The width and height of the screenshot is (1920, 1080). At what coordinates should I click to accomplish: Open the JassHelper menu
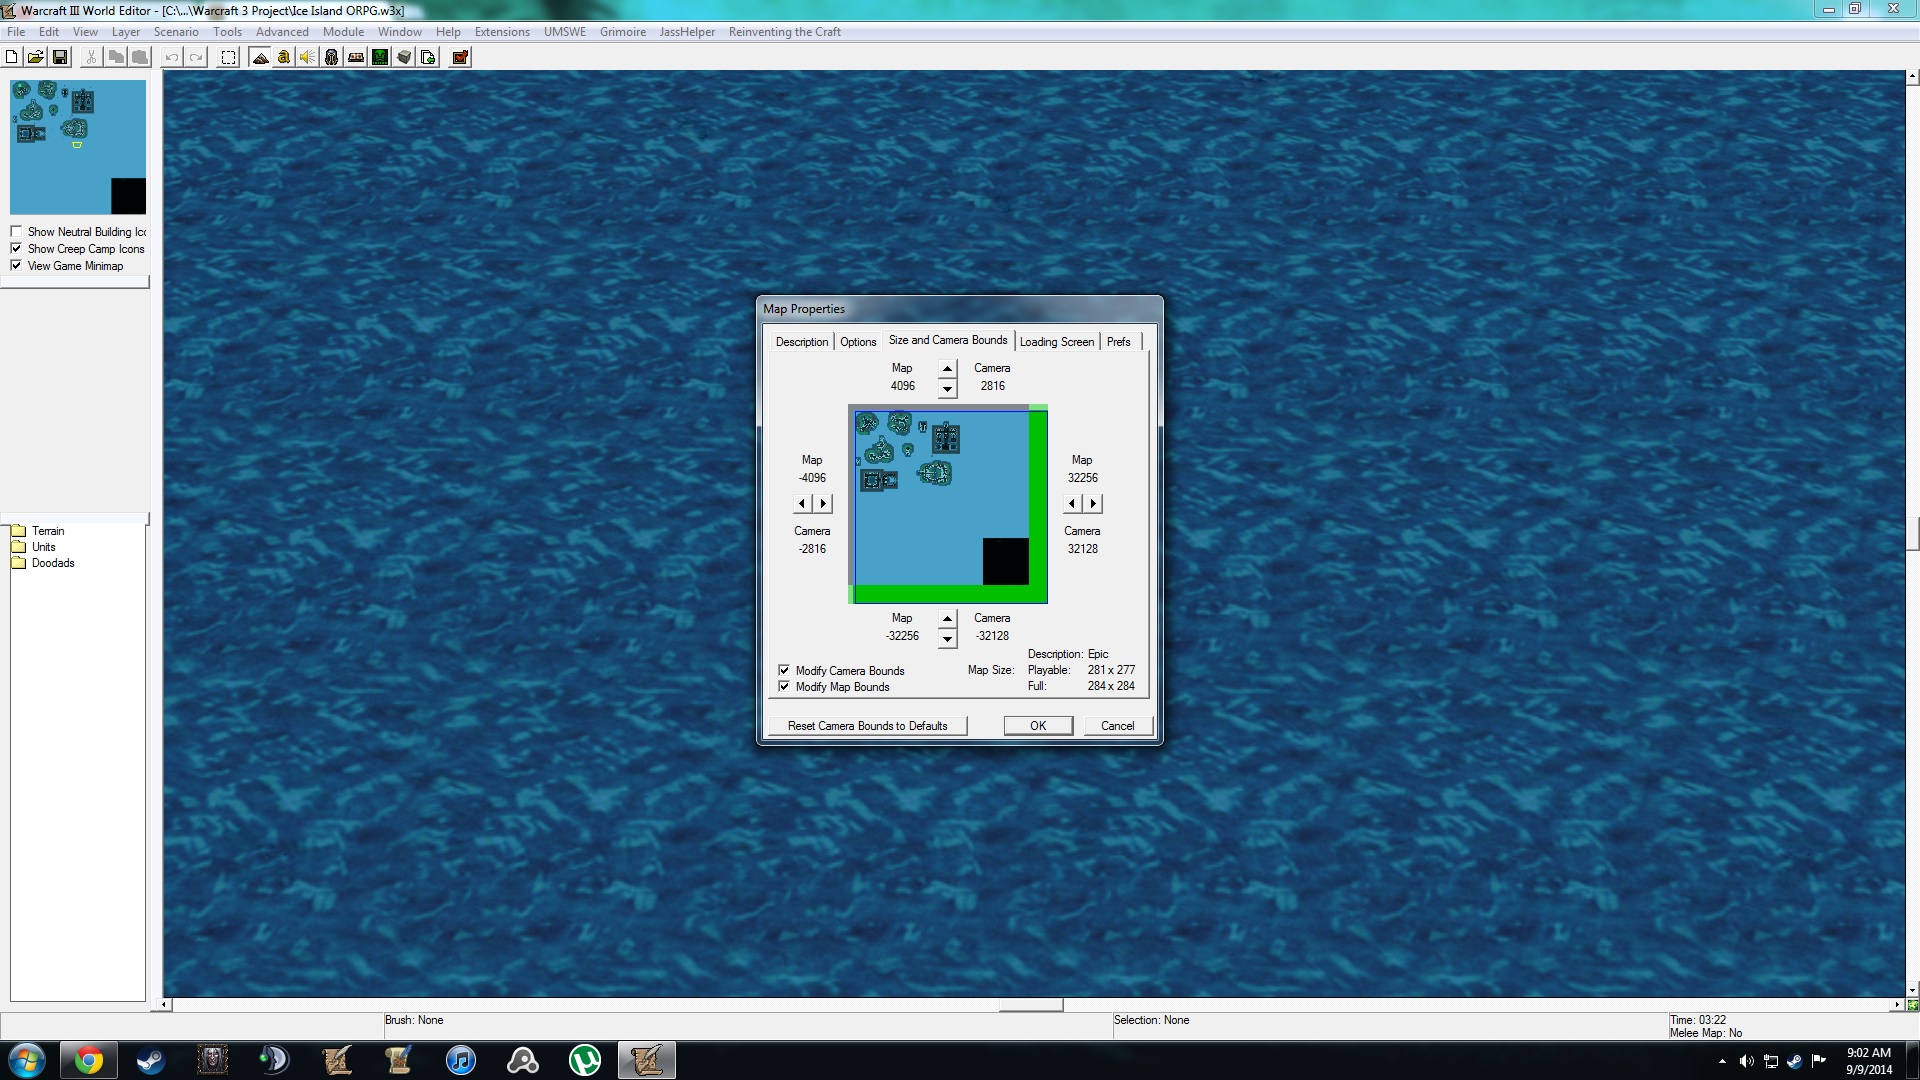[x=687, y=32]
